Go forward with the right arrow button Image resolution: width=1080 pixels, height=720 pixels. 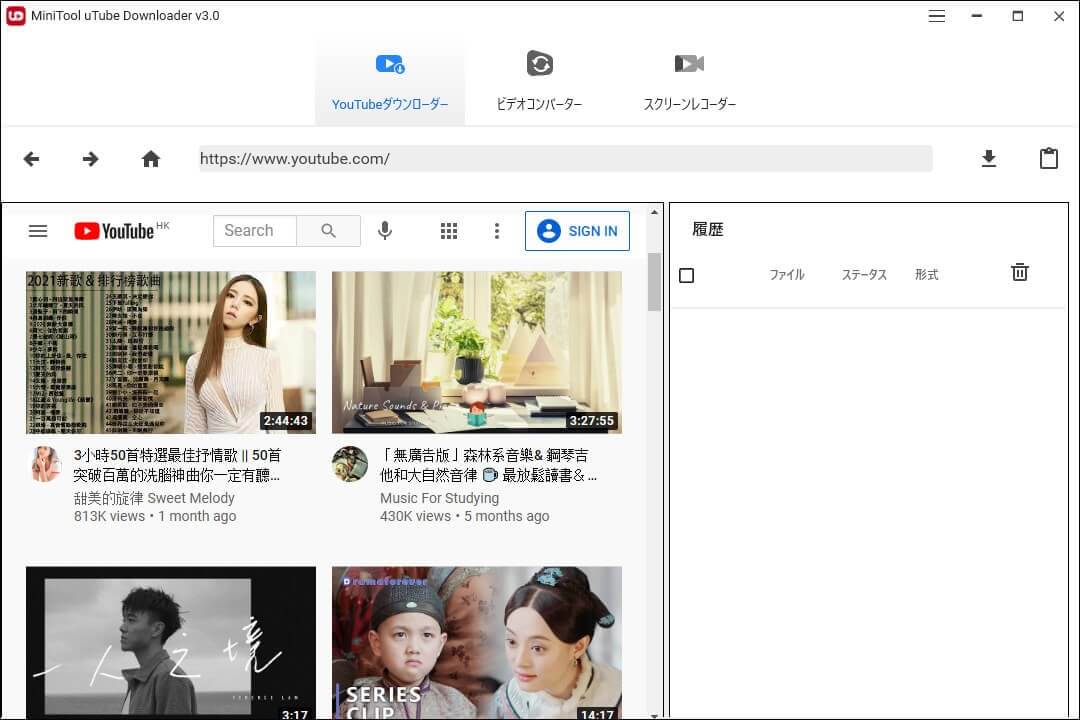coord(90,159)
